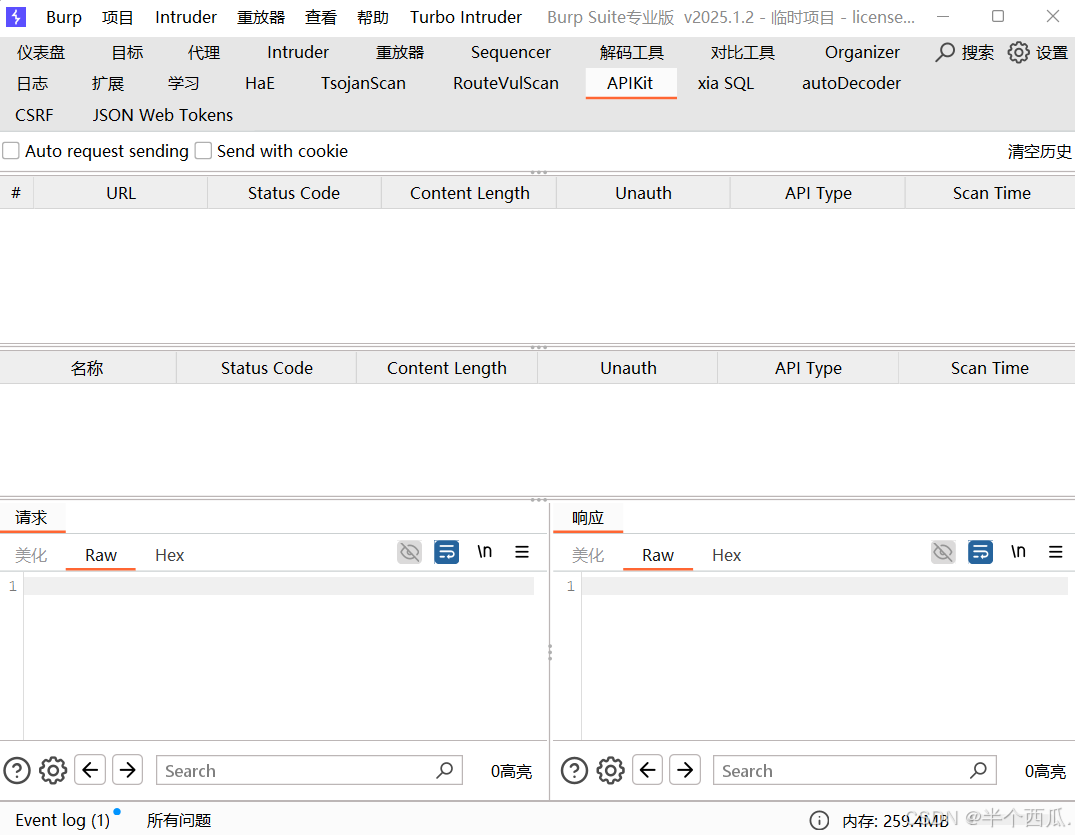This screenshot has height=835, width=1075.
Task: Switch to the 代理 tab
Action: pyautogui.click(x=204, y=52)
